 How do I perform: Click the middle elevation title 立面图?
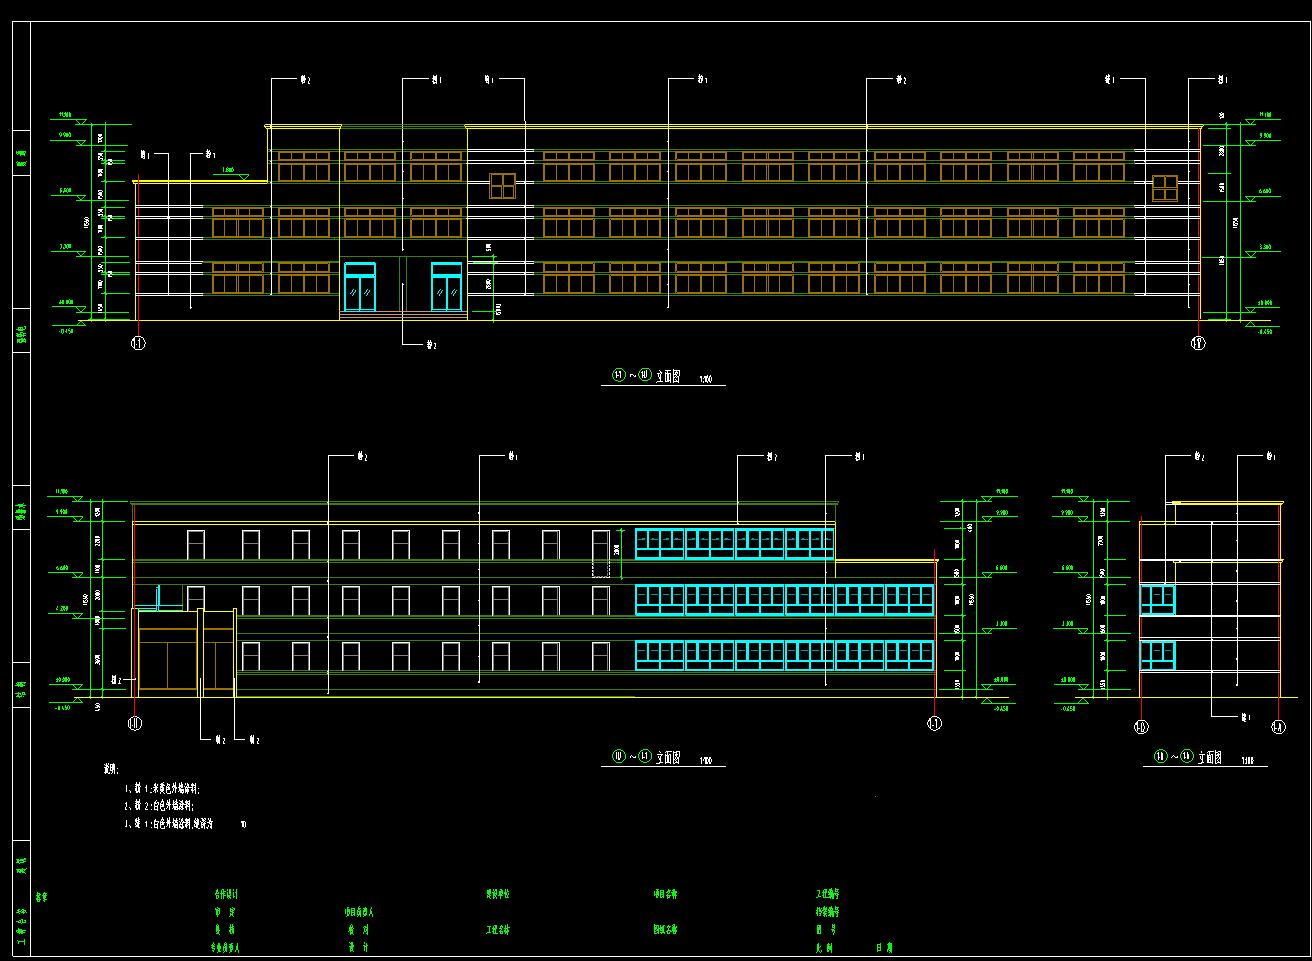pyautogui.click(x=668, y=758)
